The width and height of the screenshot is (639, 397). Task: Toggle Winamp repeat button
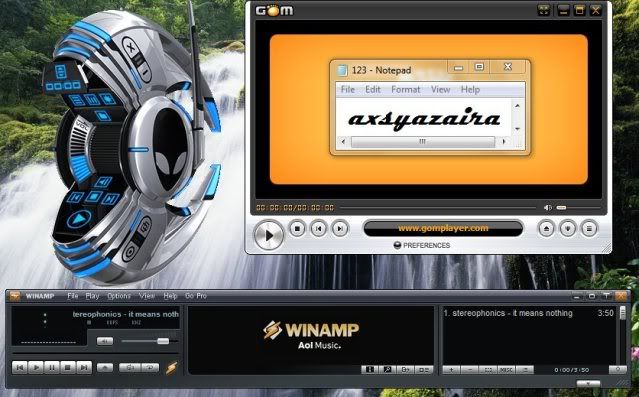tap(150, 368)
